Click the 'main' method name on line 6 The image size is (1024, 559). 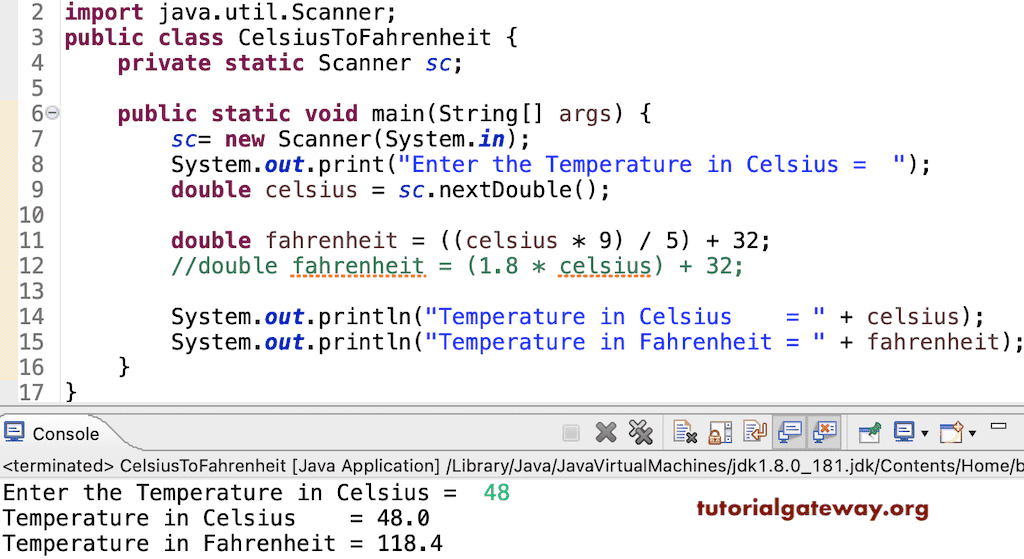pos(398,114)
